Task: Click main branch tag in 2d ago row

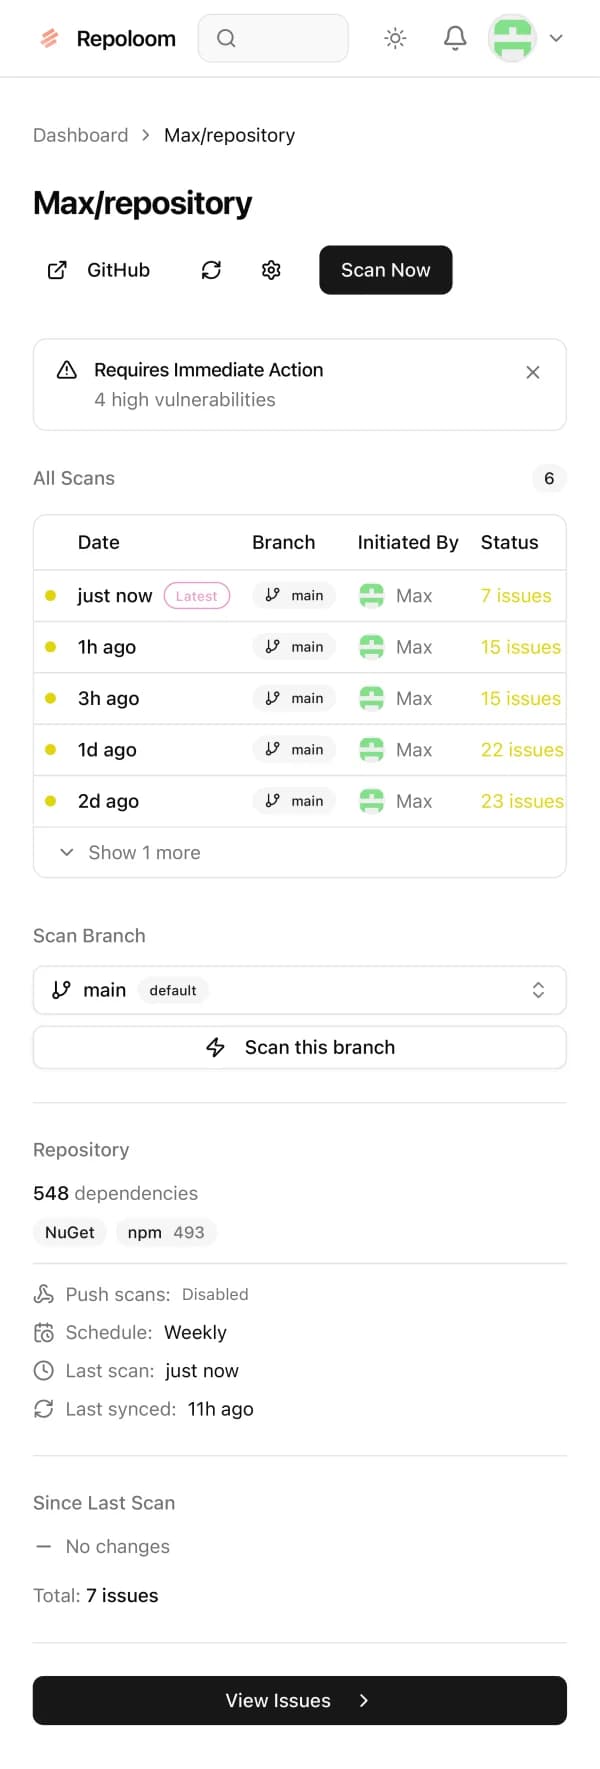Action: click(x=294, y=801)
